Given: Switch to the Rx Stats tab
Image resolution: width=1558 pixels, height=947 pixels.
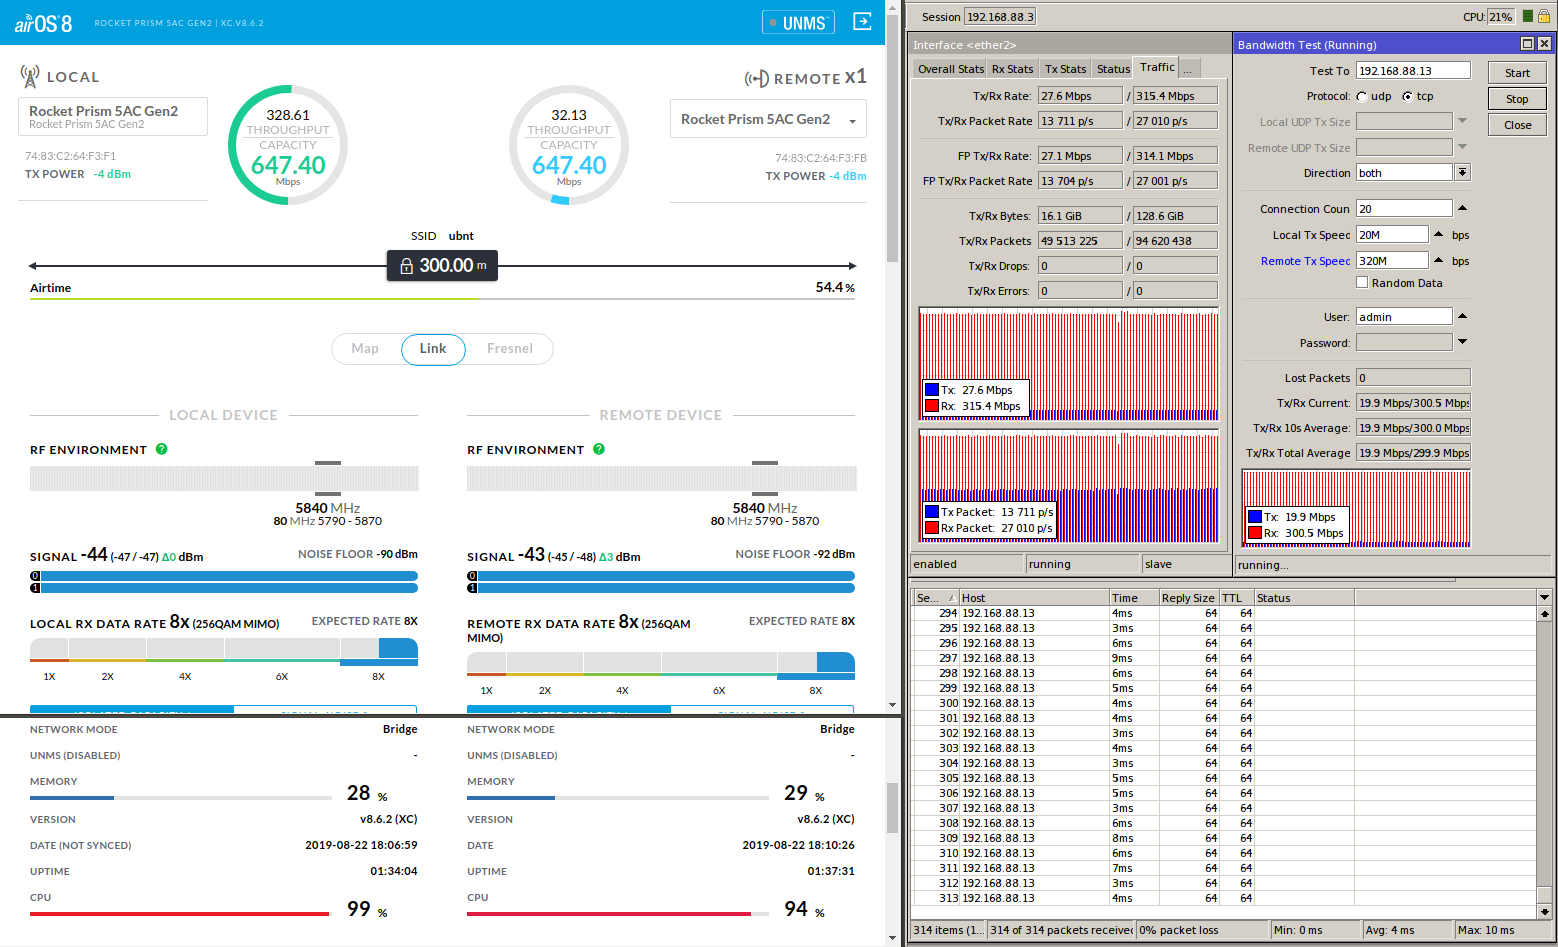Looking at the screenshot, I should (x=1012, y=69).
